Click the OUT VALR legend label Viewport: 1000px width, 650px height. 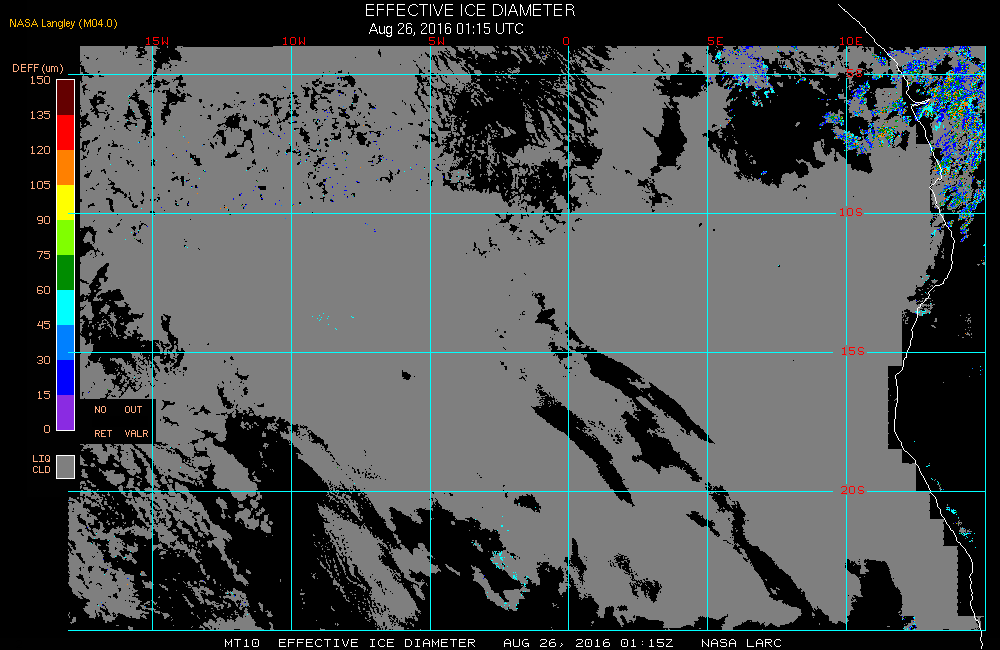pos(136,422)
